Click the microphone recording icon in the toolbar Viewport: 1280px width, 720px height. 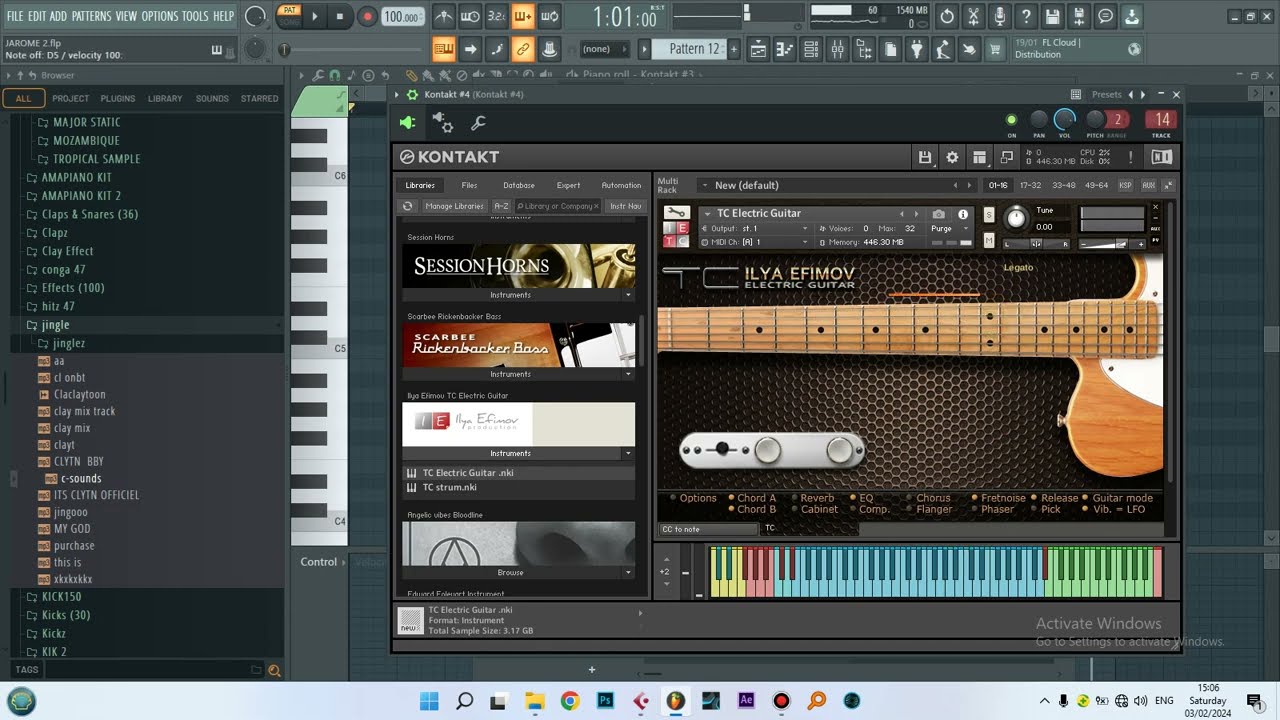coord(999,16)
